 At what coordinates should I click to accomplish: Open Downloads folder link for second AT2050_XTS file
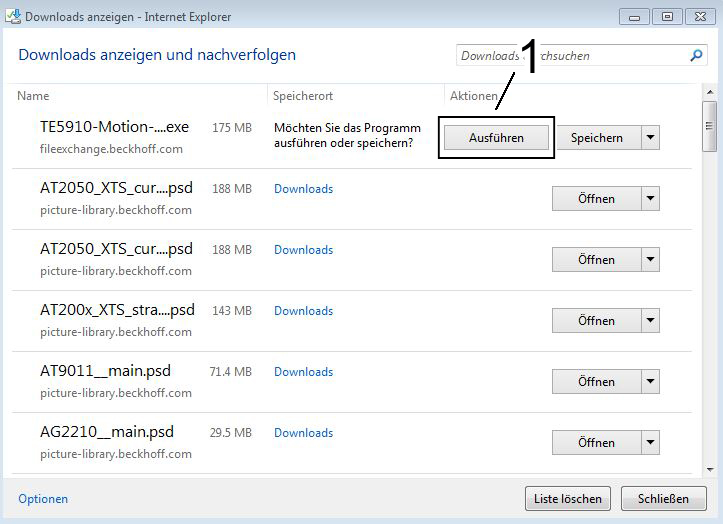point(303,250)
